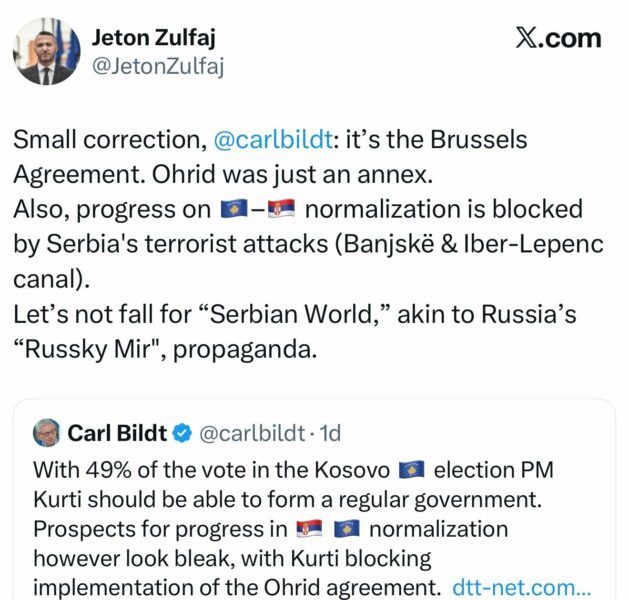629x600 pixels.
Task: Open the Jeton Zulfaj display name
Action: click(153, 38)
